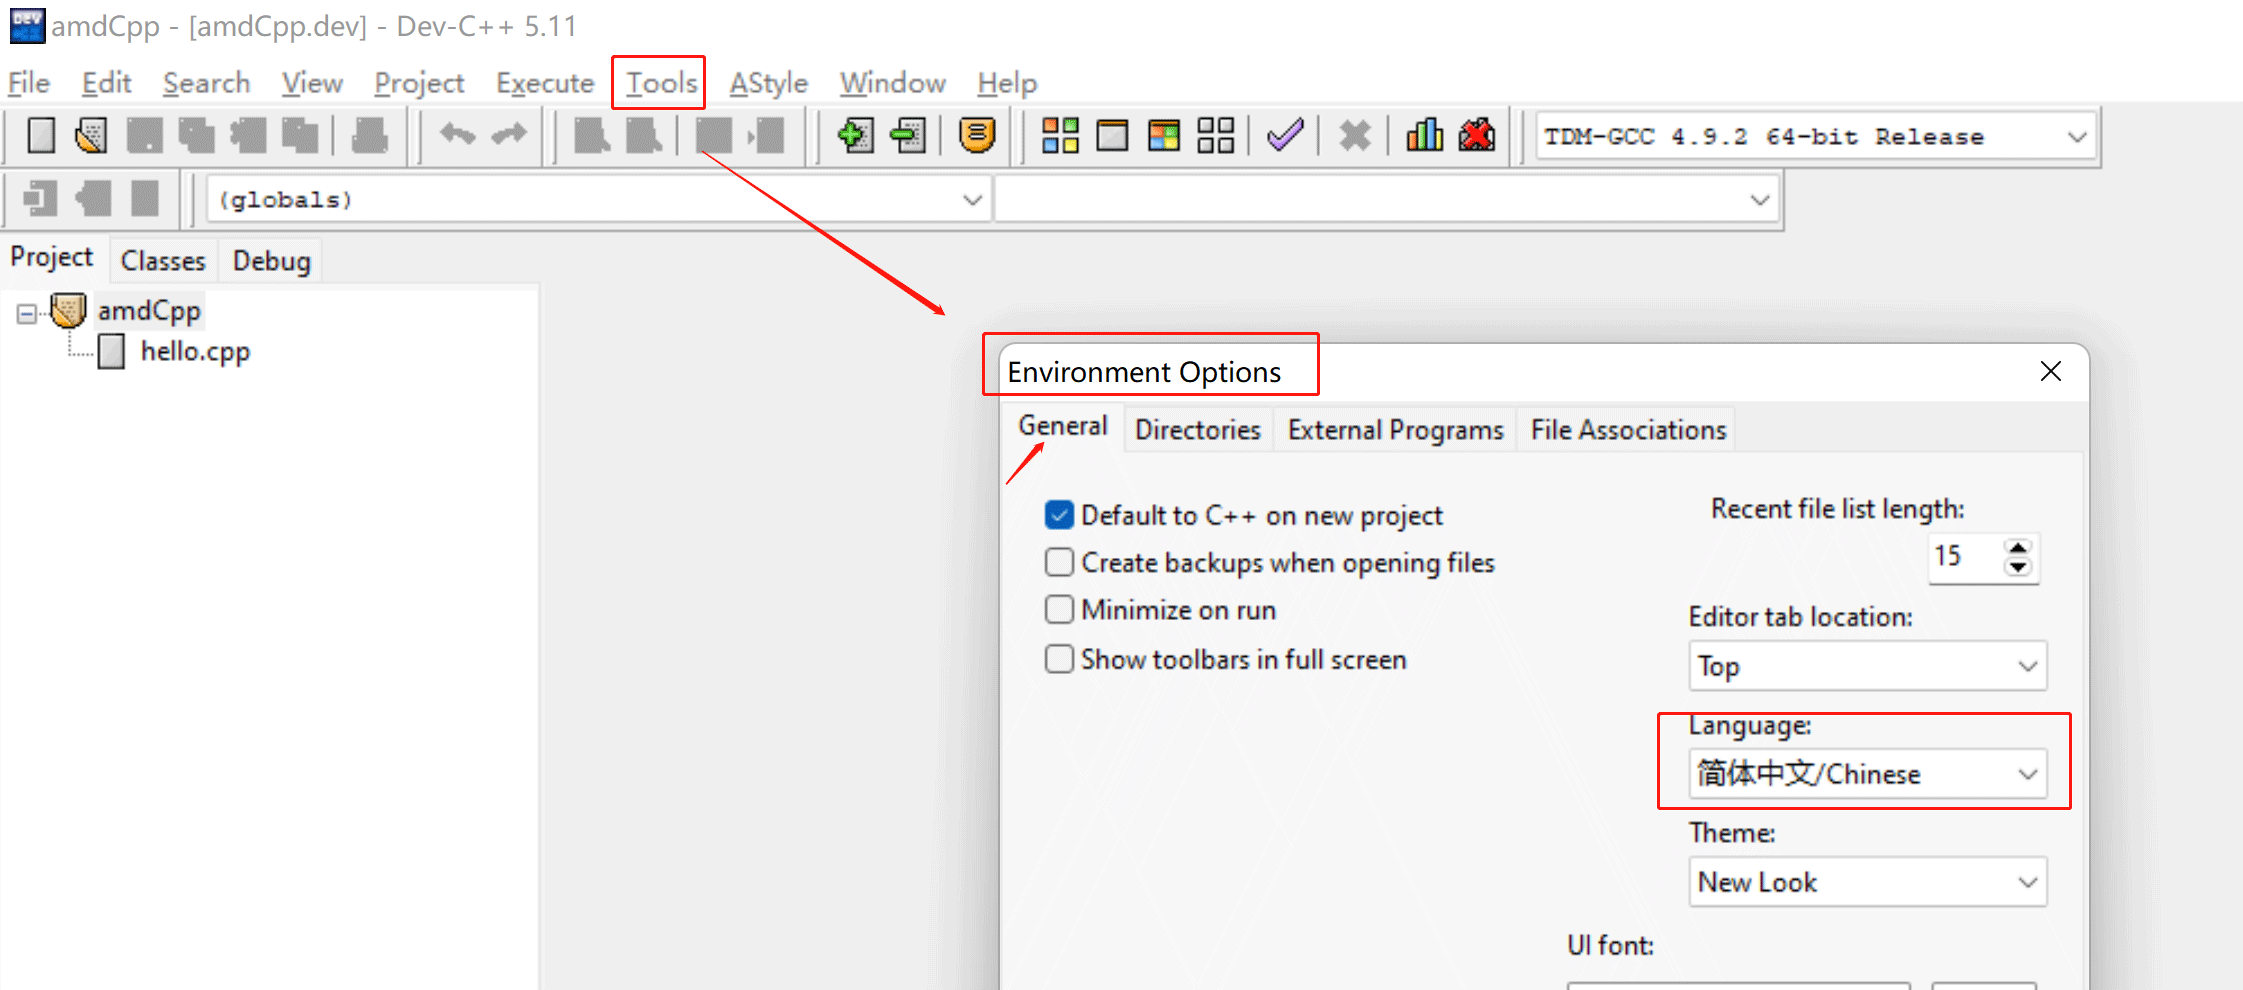Increase the Recent file list length value
Viewport: 2243px width, 990px height.
click(x=2018, y=548)
